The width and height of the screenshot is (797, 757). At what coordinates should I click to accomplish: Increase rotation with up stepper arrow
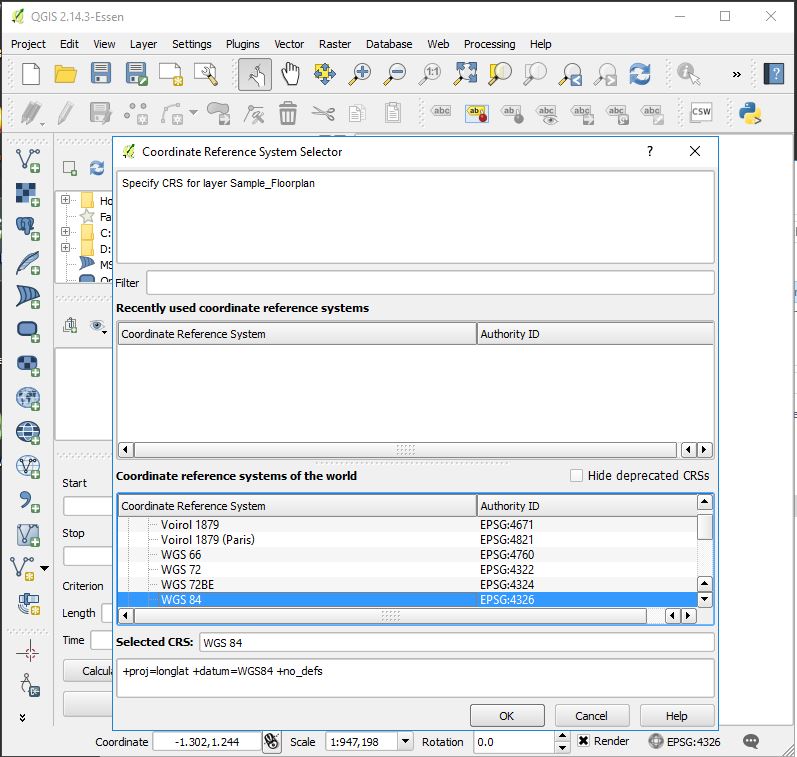tap(562, 736)
